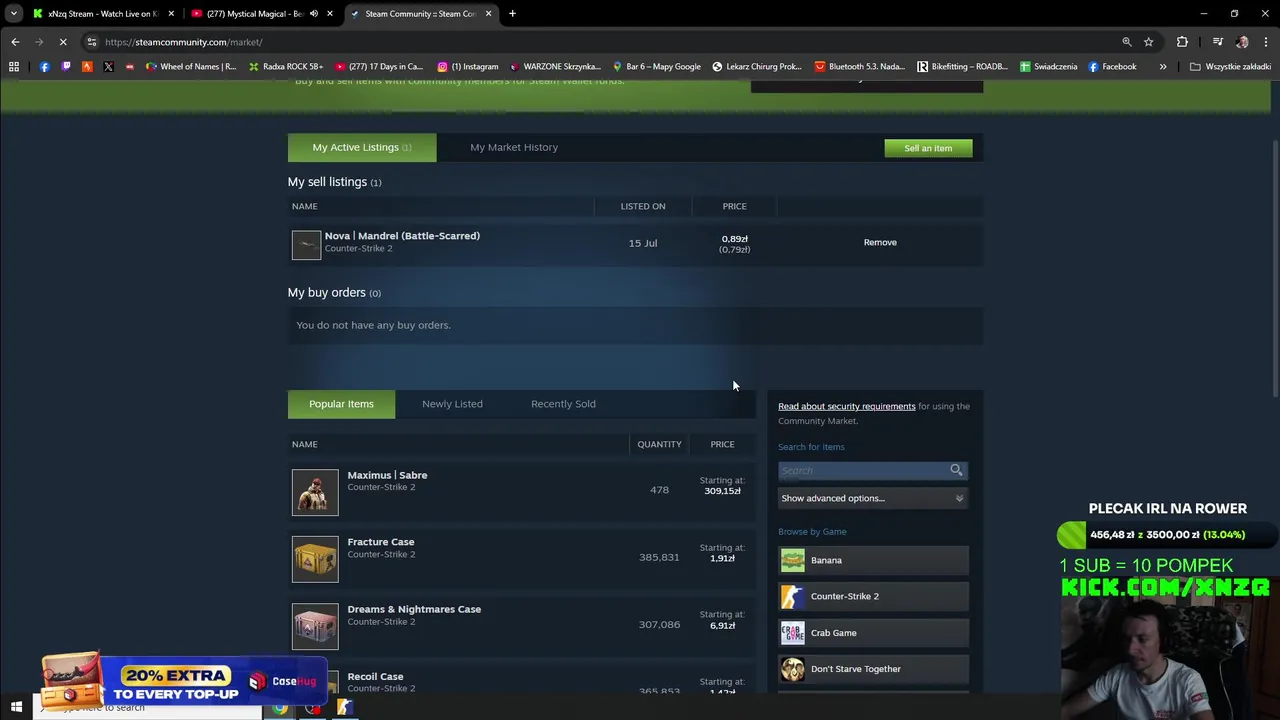The image size is (1280, 720).
Task: Open the Instagram bookmark
Action: point(467,67)
